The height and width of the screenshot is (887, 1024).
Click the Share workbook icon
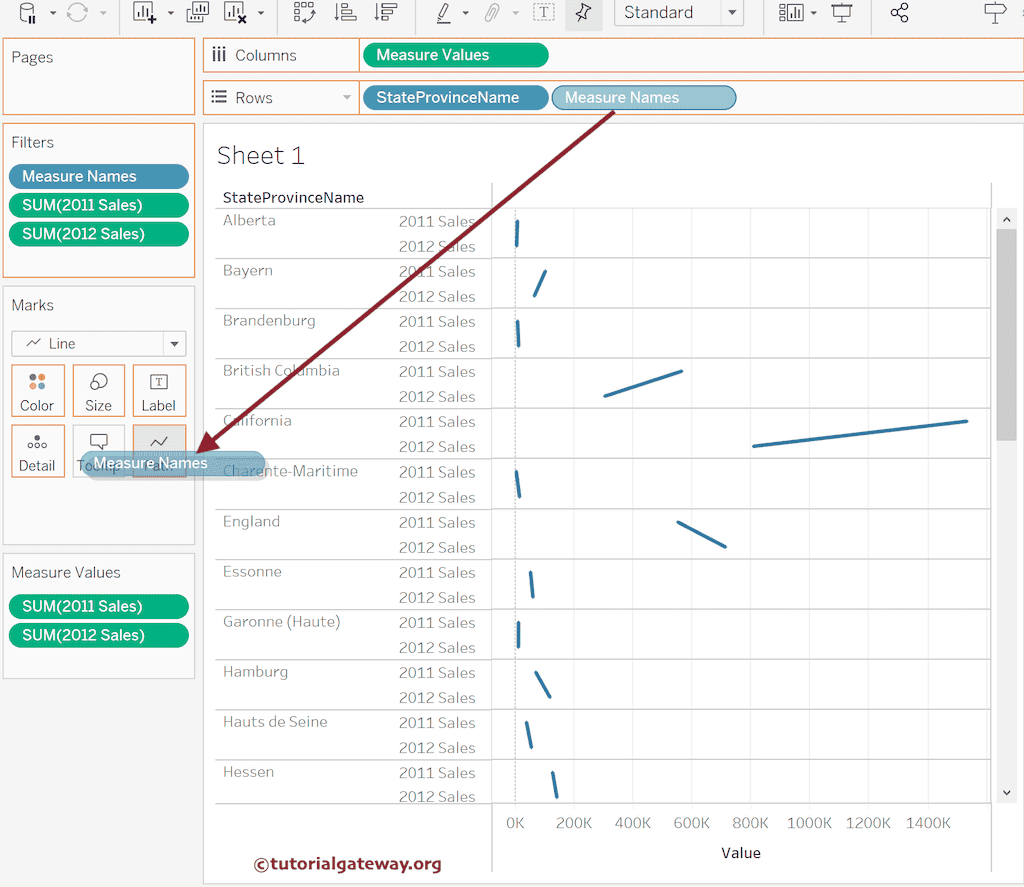click(x=899, y=13)
